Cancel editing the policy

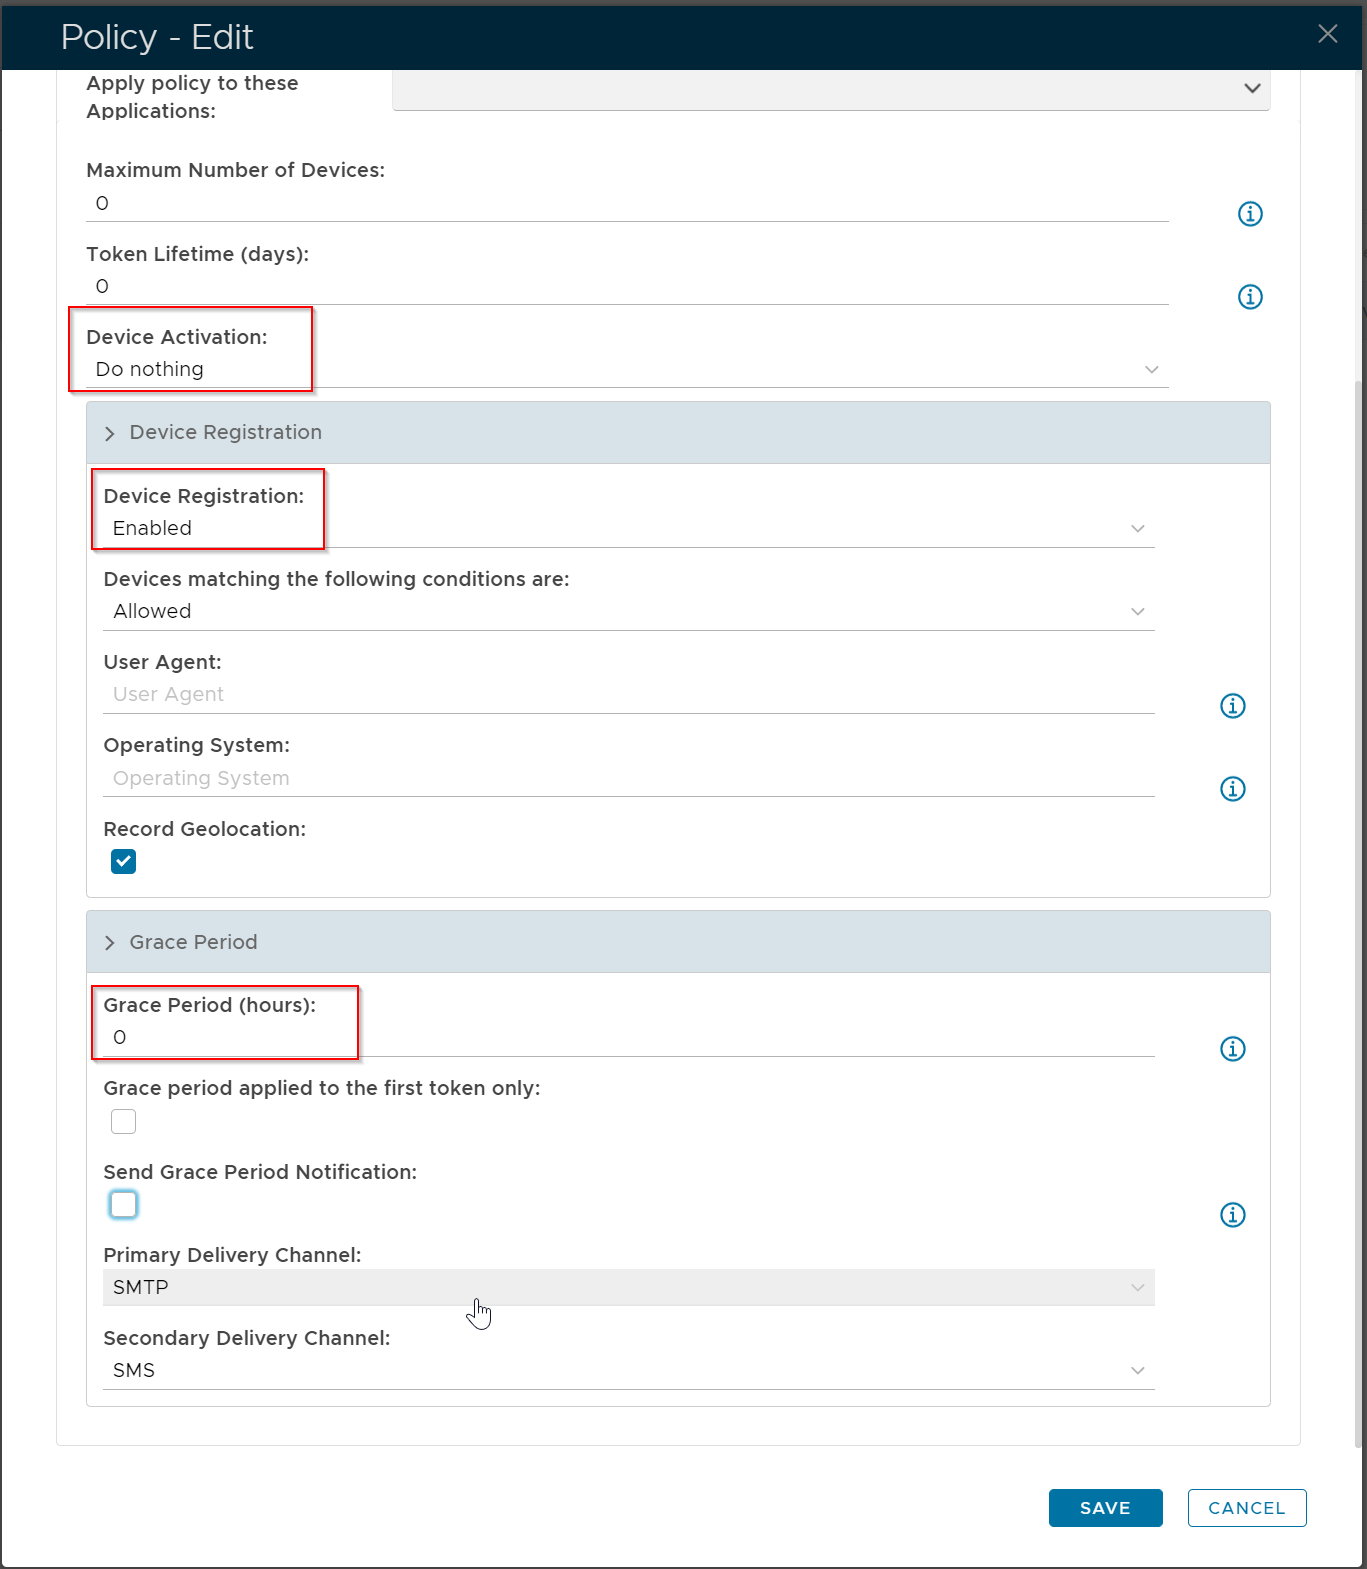click(x=1246, y=1508)
